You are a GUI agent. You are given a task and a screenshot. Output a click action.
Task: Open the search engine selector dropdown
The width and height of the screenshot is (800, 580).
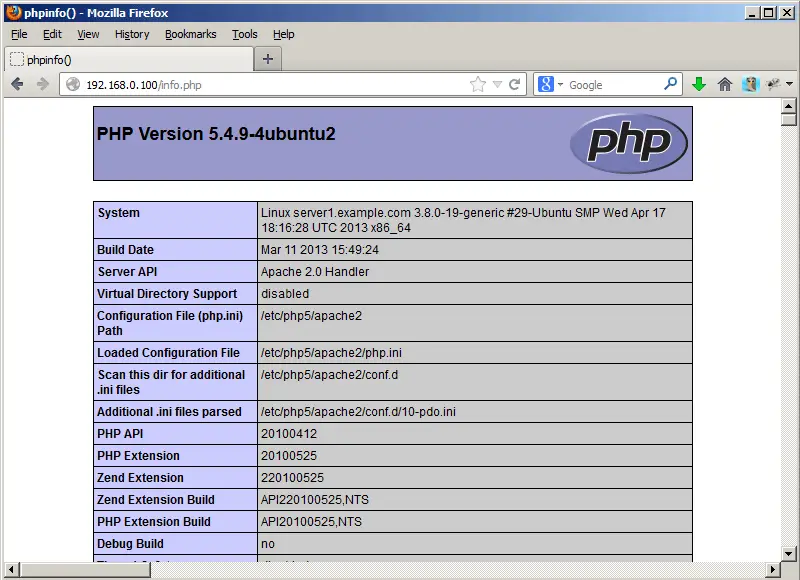pos(560,85)
